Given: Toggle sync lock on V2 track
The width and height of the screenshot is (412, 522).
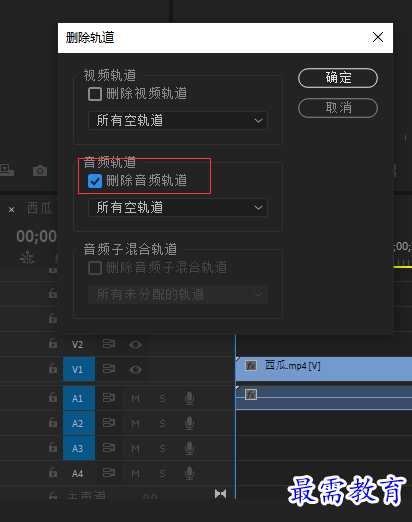Looking at the screenshot, I should (109, 344).
